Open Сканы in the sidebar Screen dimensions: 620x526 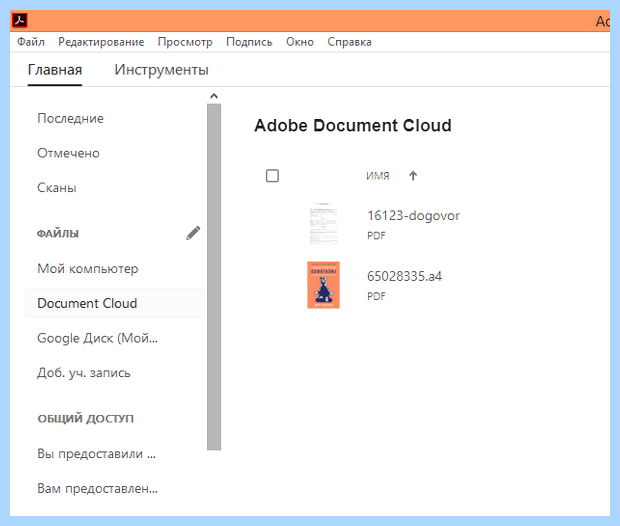coord(57,188)
